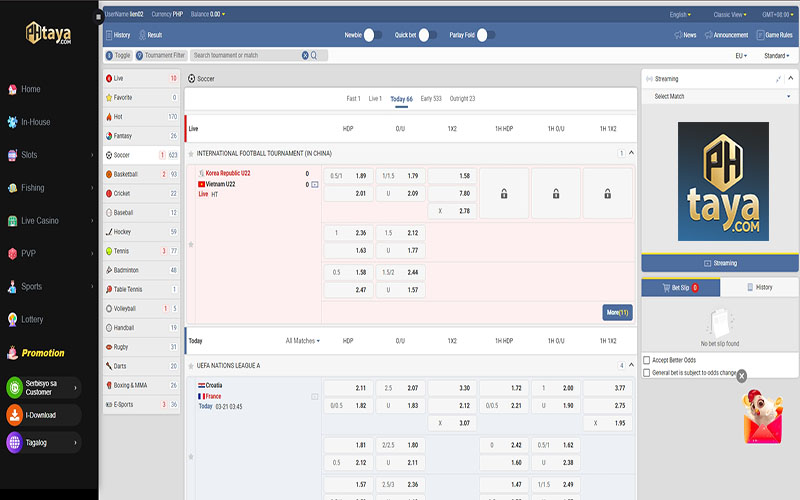Open the Classic View dropdown
The height and width of the screenshot is (500, 800).
(x=730, y=15)
